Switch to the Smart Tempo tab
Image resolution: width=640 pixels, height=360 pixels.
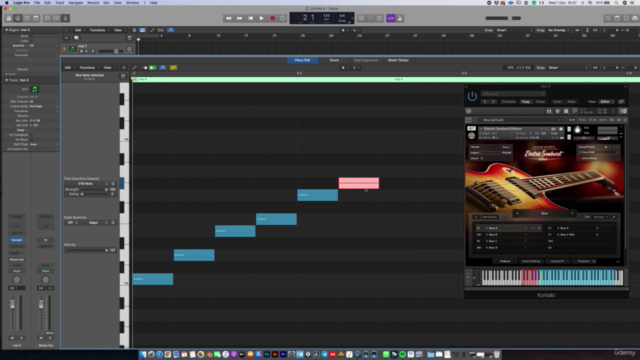pos(398,60)
